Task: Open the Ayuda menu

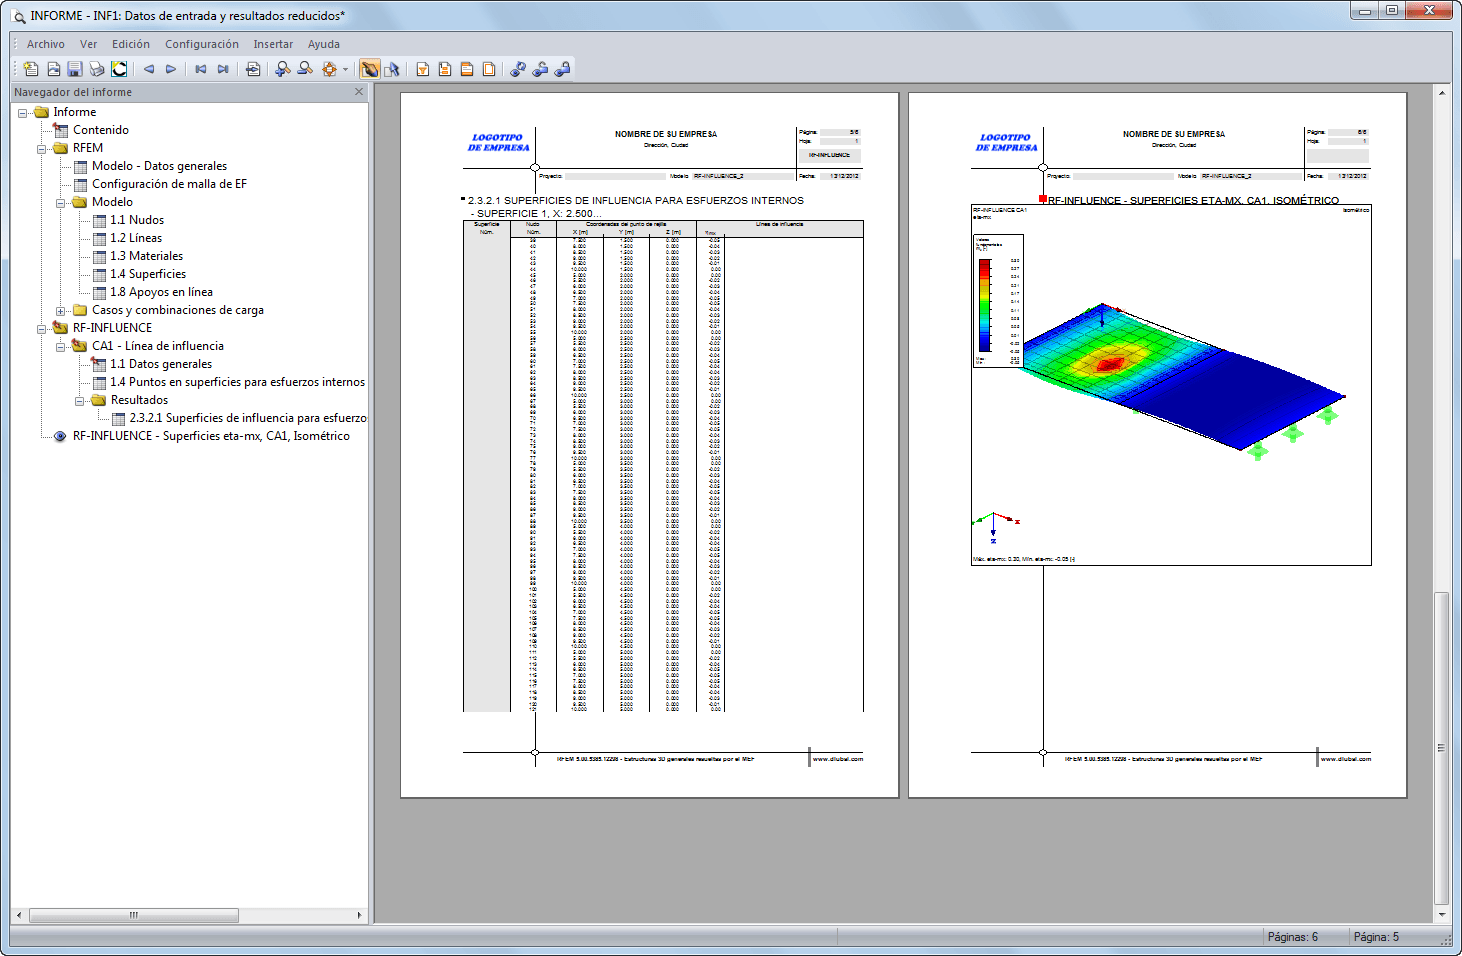Action: tap(324, 44)
